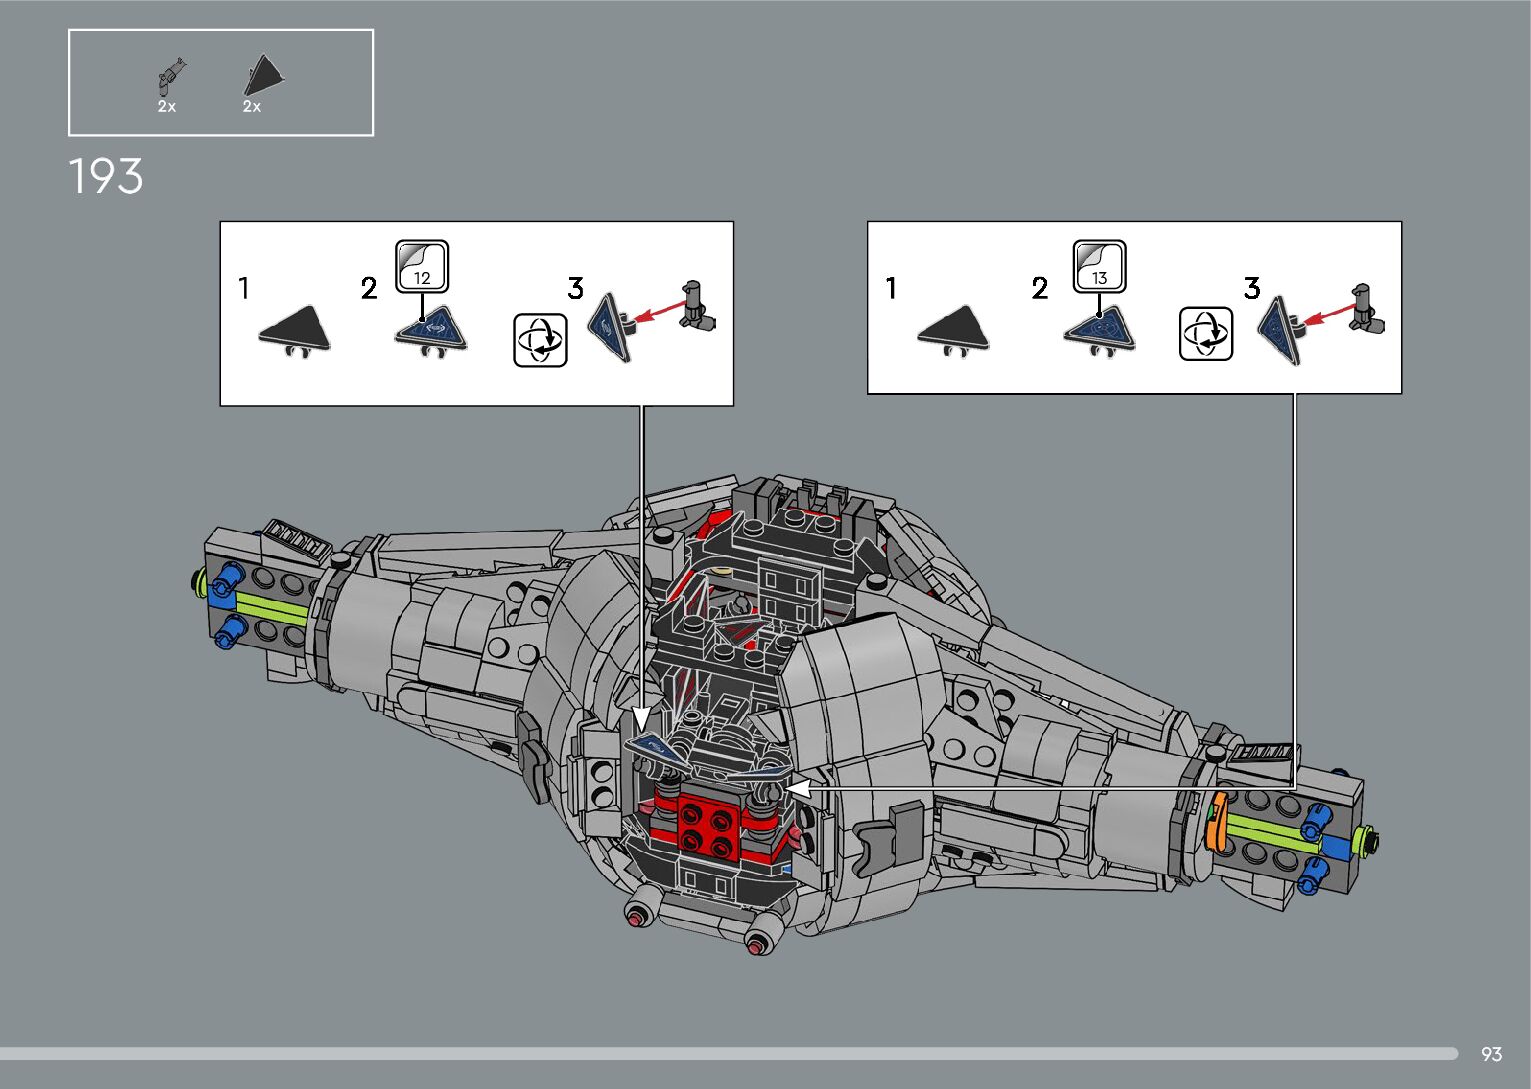Click the gray clip piece in left callout step 3
The width and height of the screenshot is (1531, 1089).
[697, 306]
